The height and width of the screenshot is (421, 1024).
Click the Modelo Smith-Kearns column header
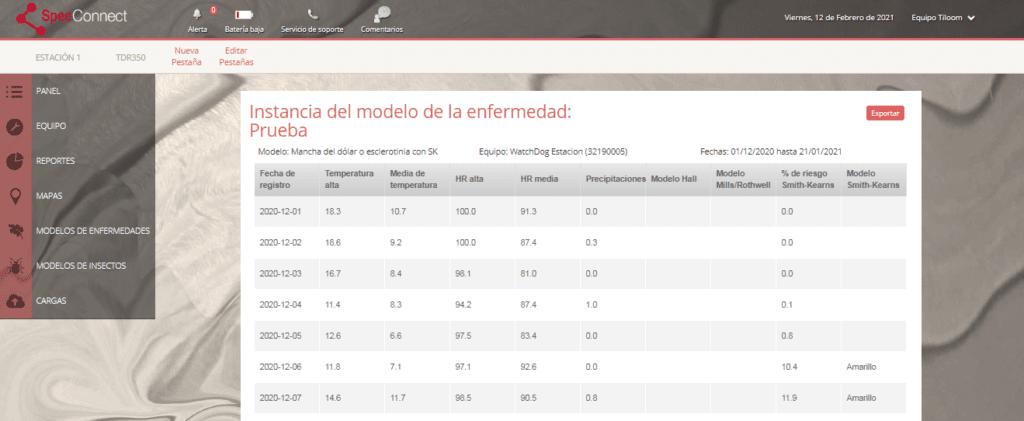click(x=872, y=179)
